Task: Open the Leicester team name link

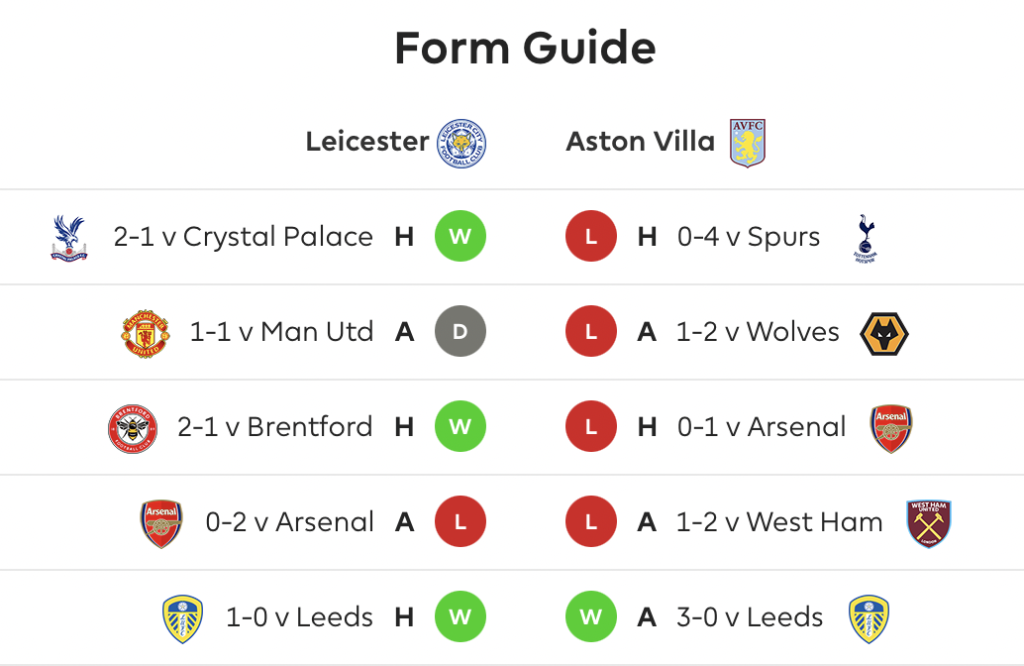Action: click(367, 142)
